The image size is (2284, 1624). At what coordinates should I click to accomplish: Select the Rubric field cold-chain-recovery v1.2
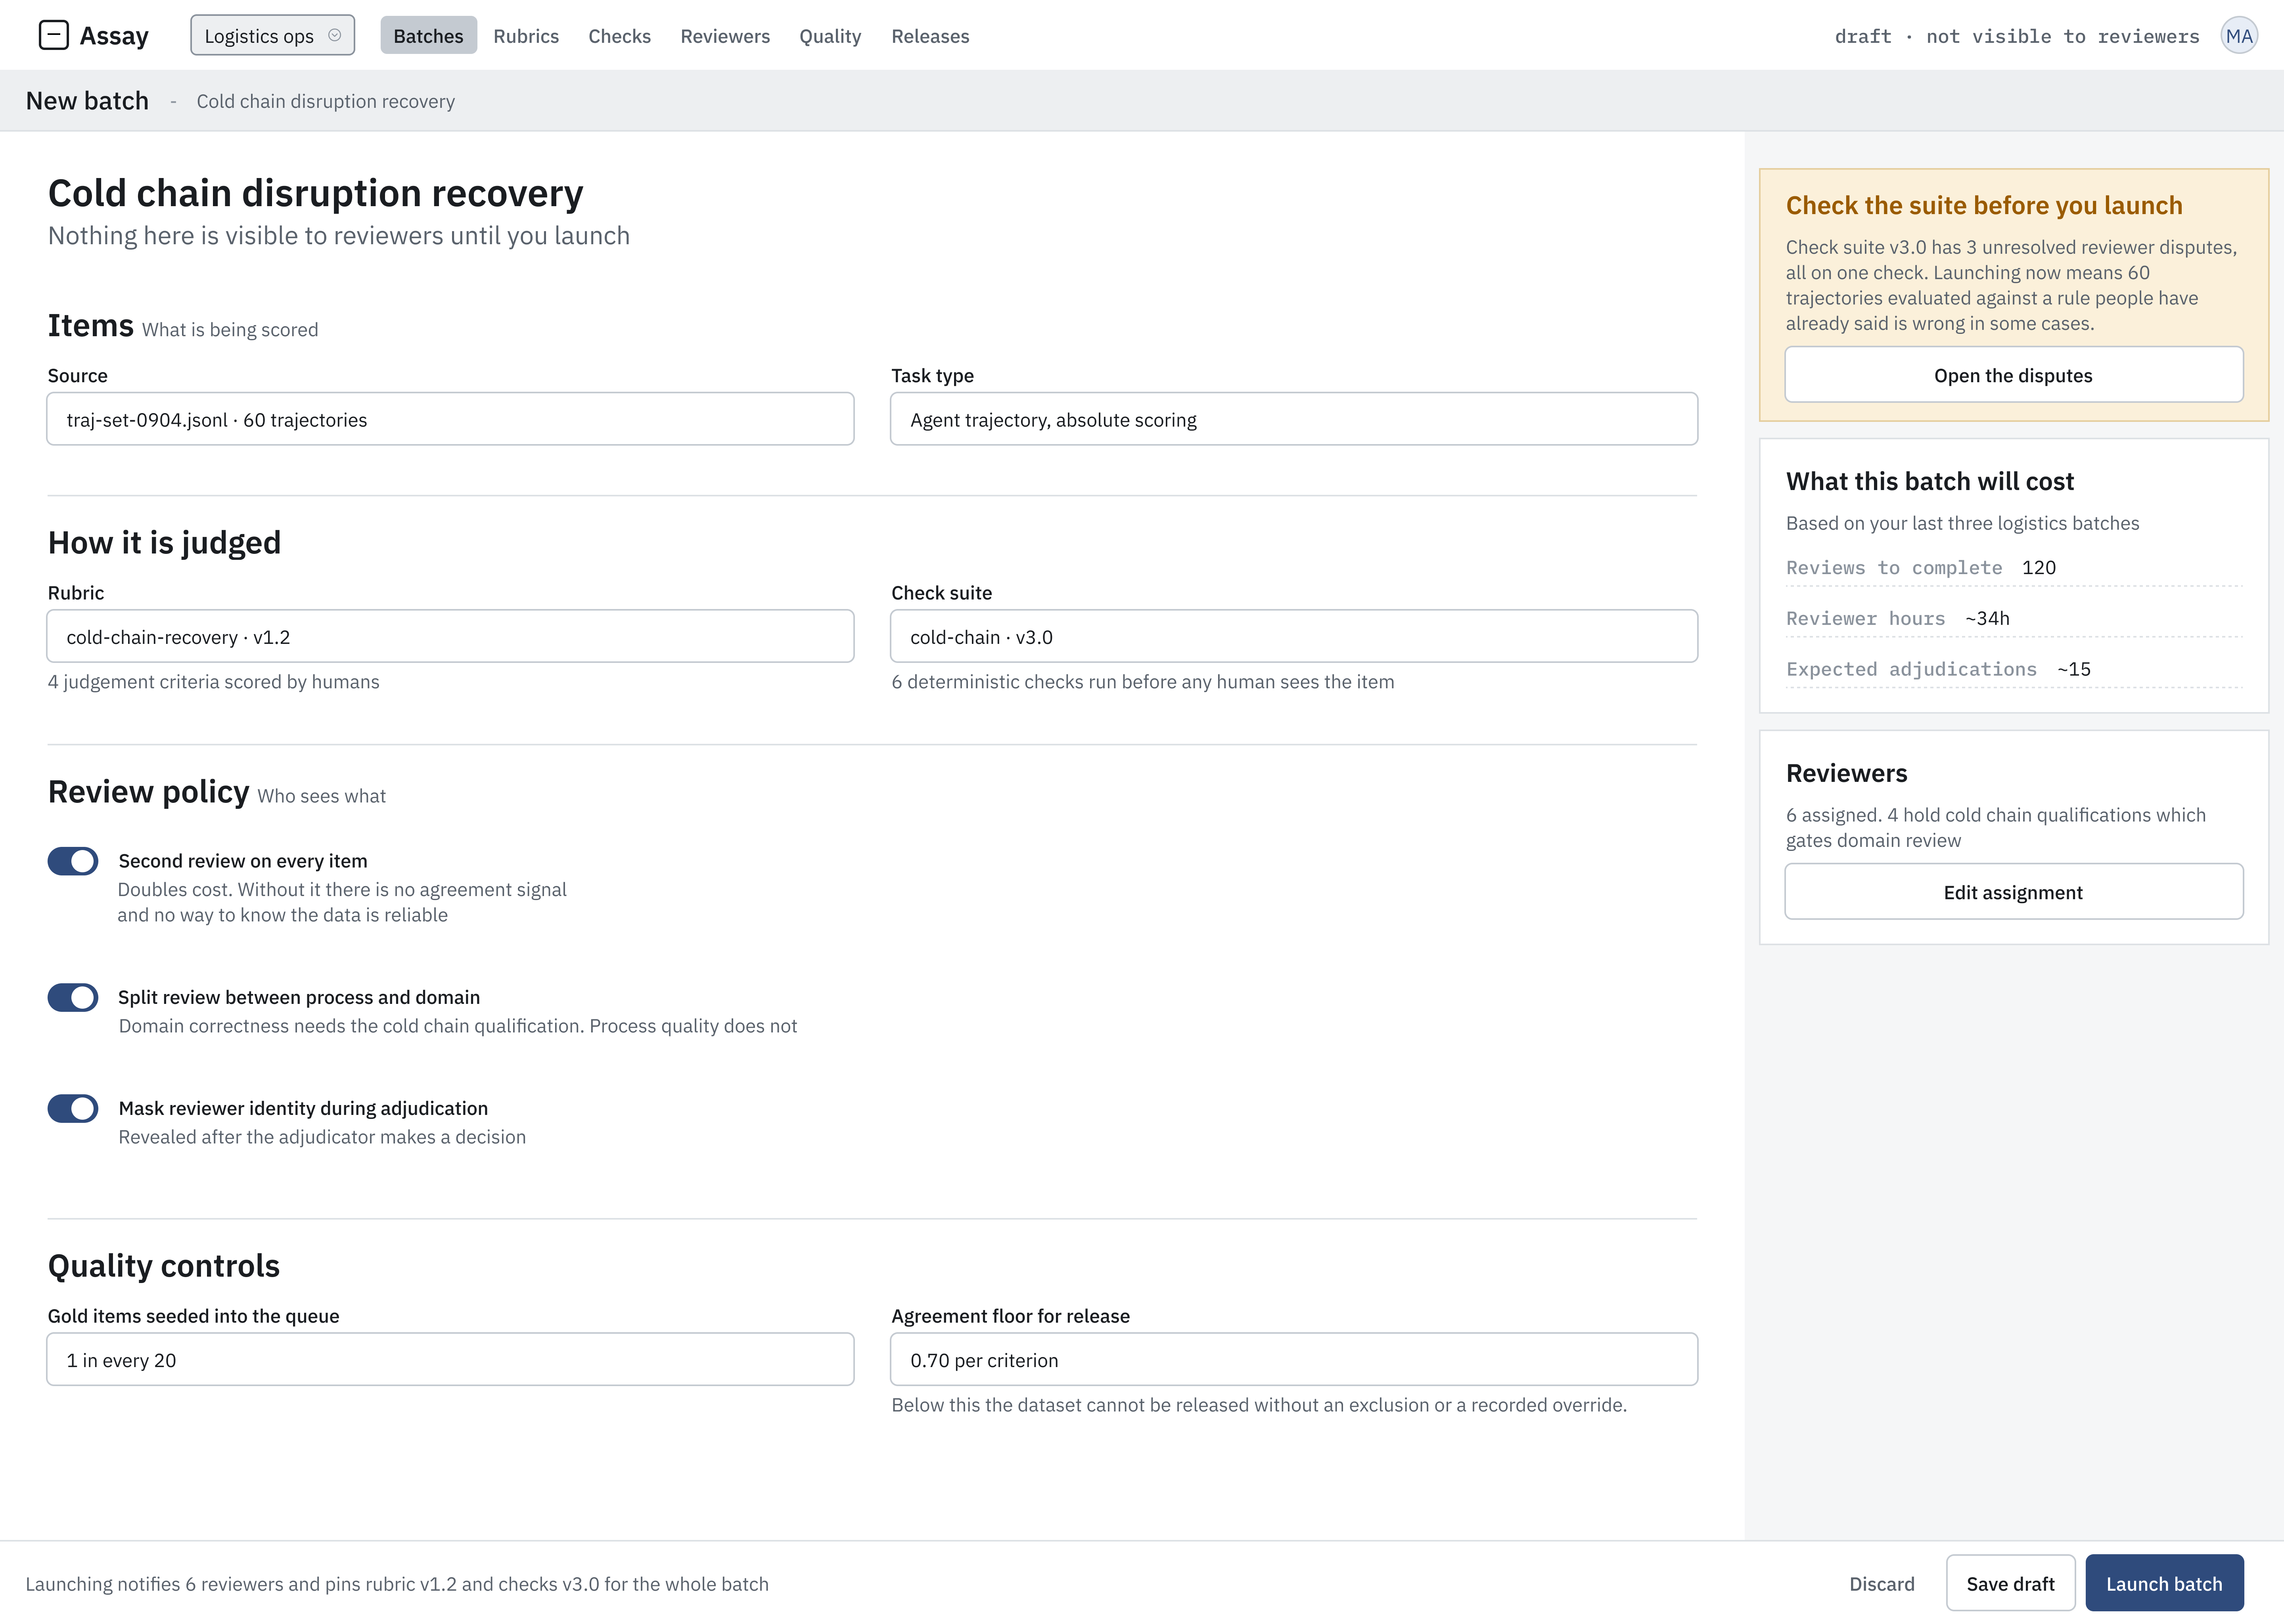click(x=450, y=636)
